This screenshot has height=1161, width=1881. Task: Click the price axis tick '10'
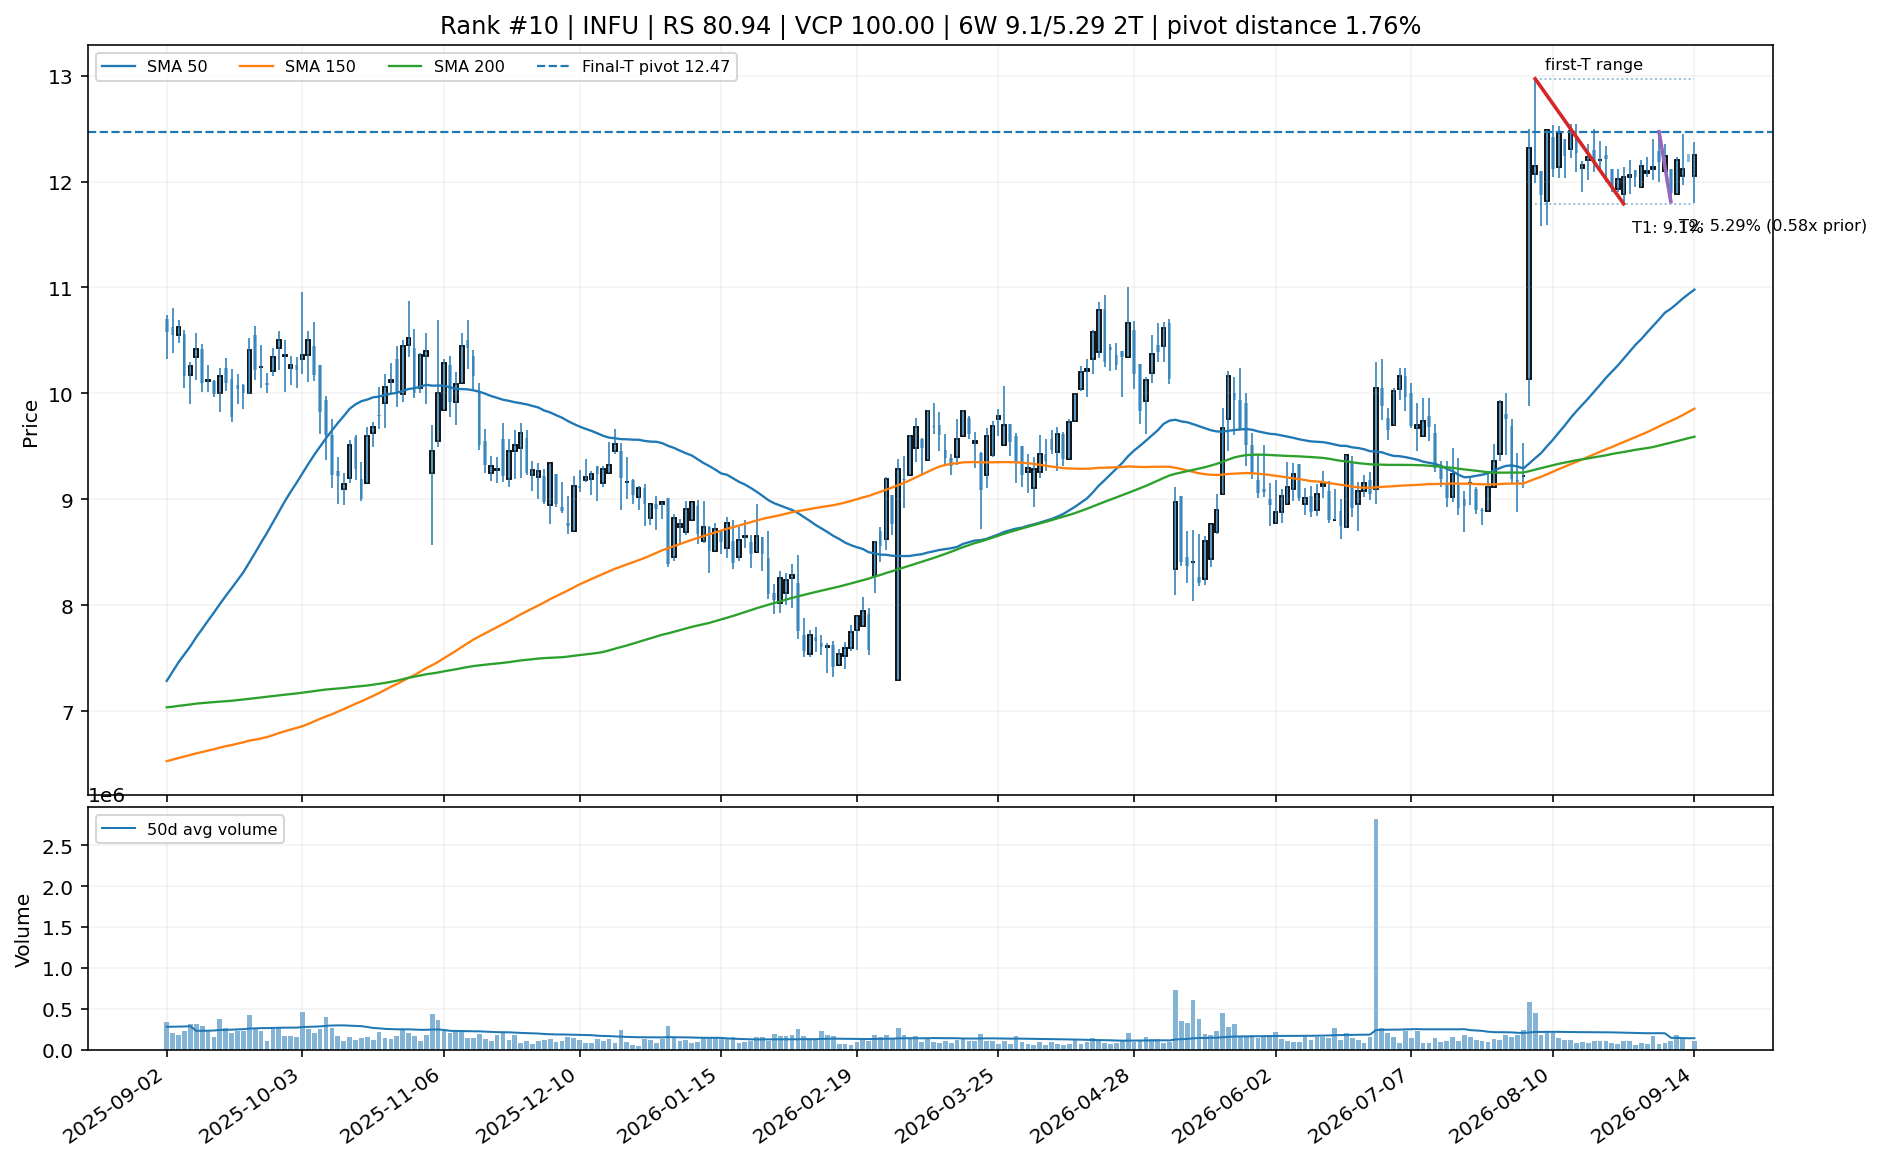[x=59, y=395]
